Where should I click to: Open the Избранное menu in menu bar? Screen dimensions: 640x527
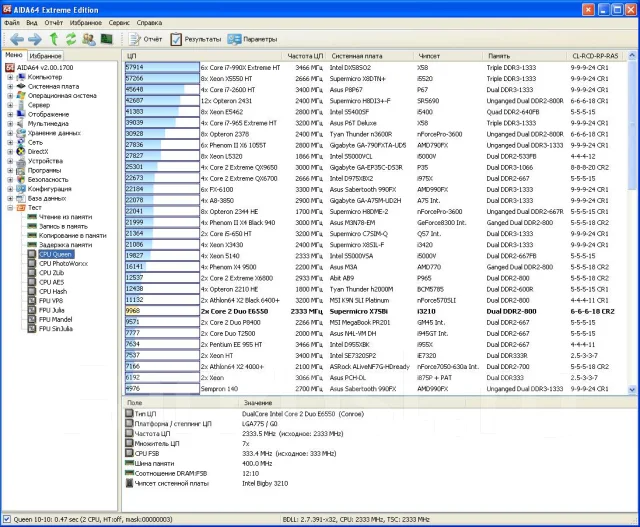(86, 23)
